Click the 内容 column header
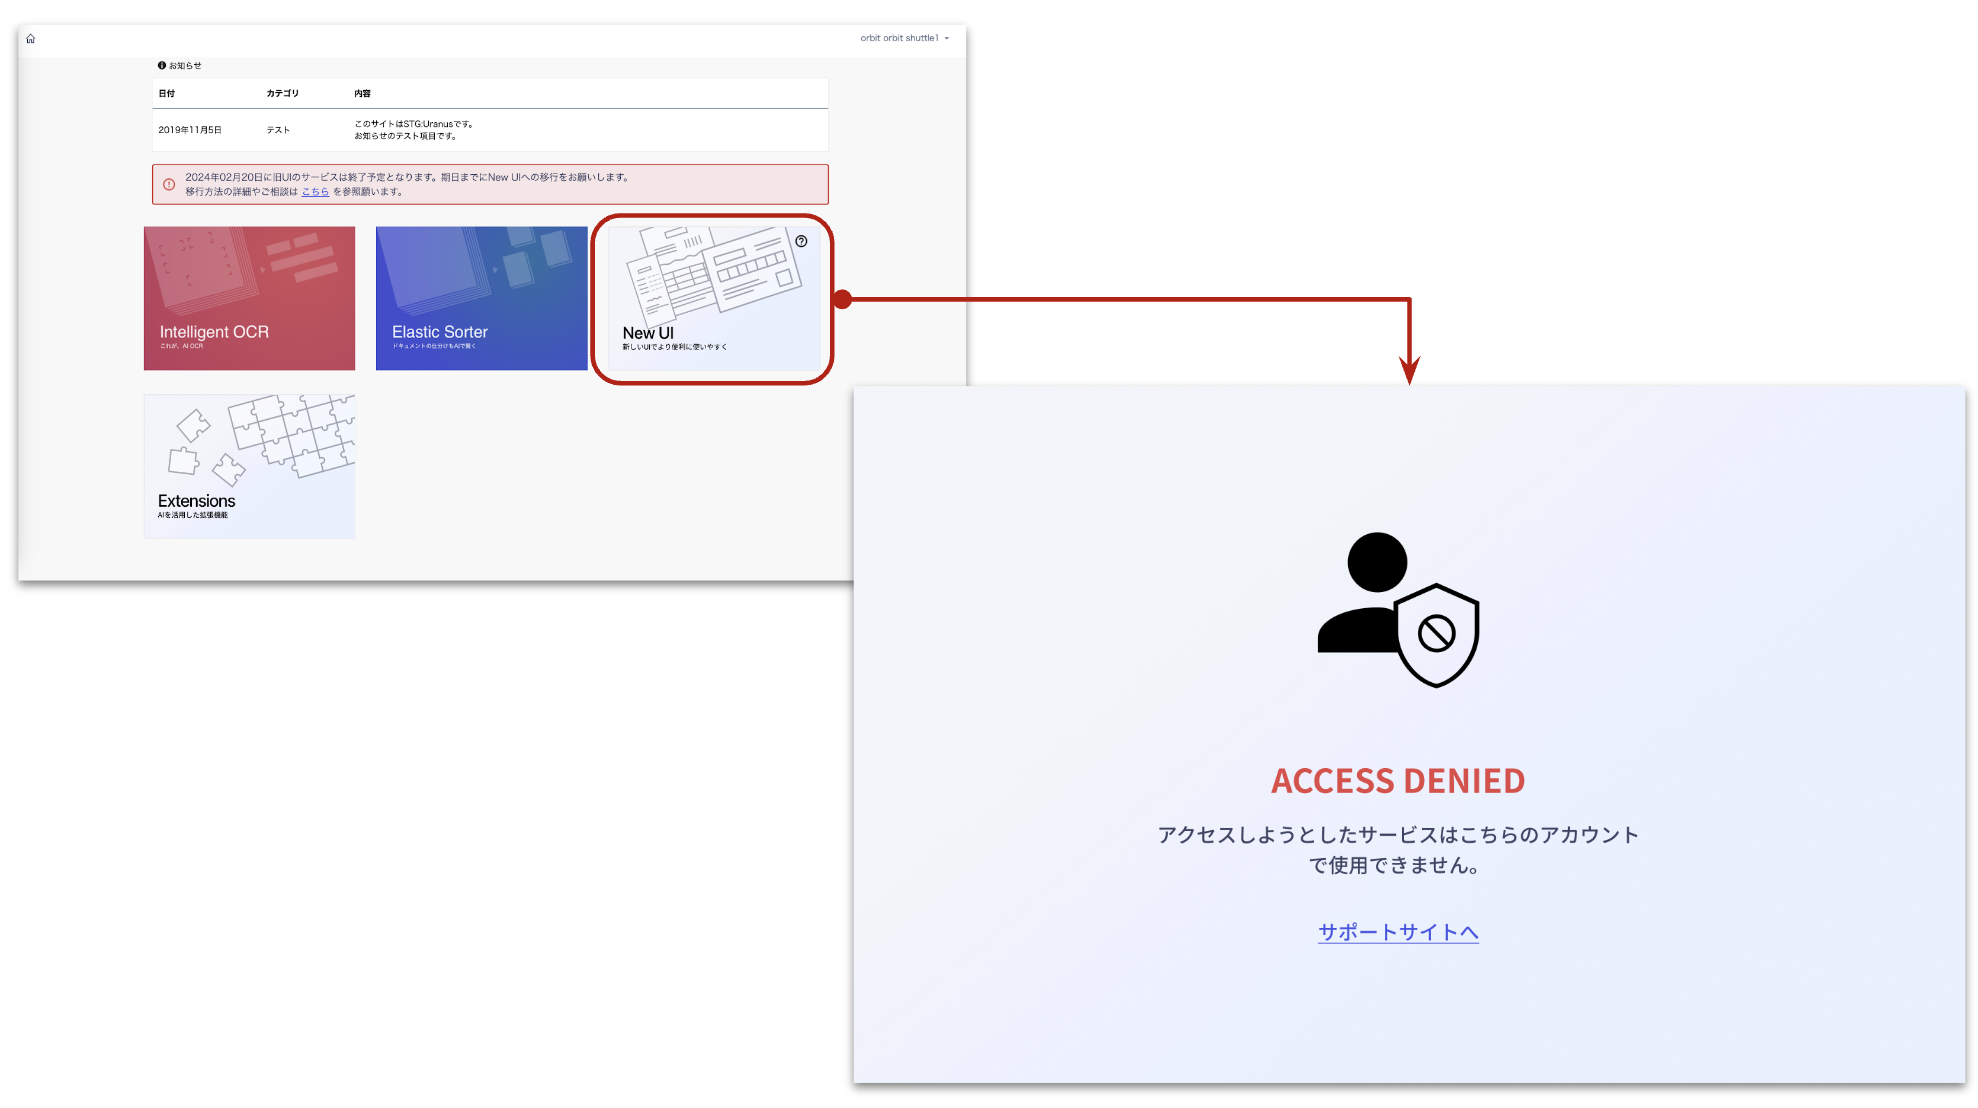The width and height of the screenshot is (1978, 1108). click(362, 94)
